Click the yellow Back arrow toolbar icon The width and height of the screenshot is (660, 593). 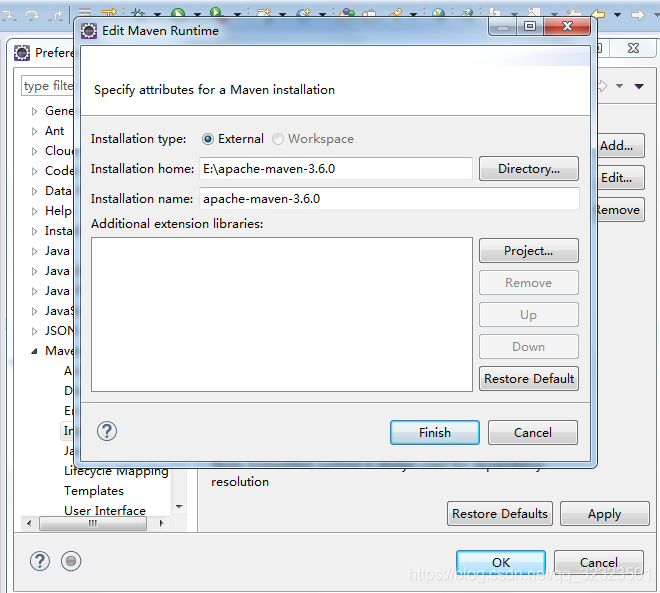tap(598, 15)
